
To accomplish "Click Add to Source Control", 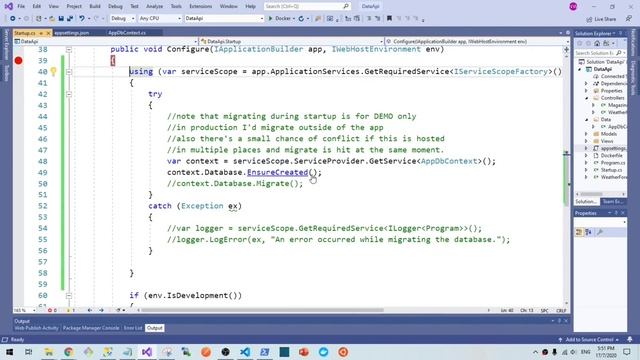I will pyautogui.click(x=589, y=340).
